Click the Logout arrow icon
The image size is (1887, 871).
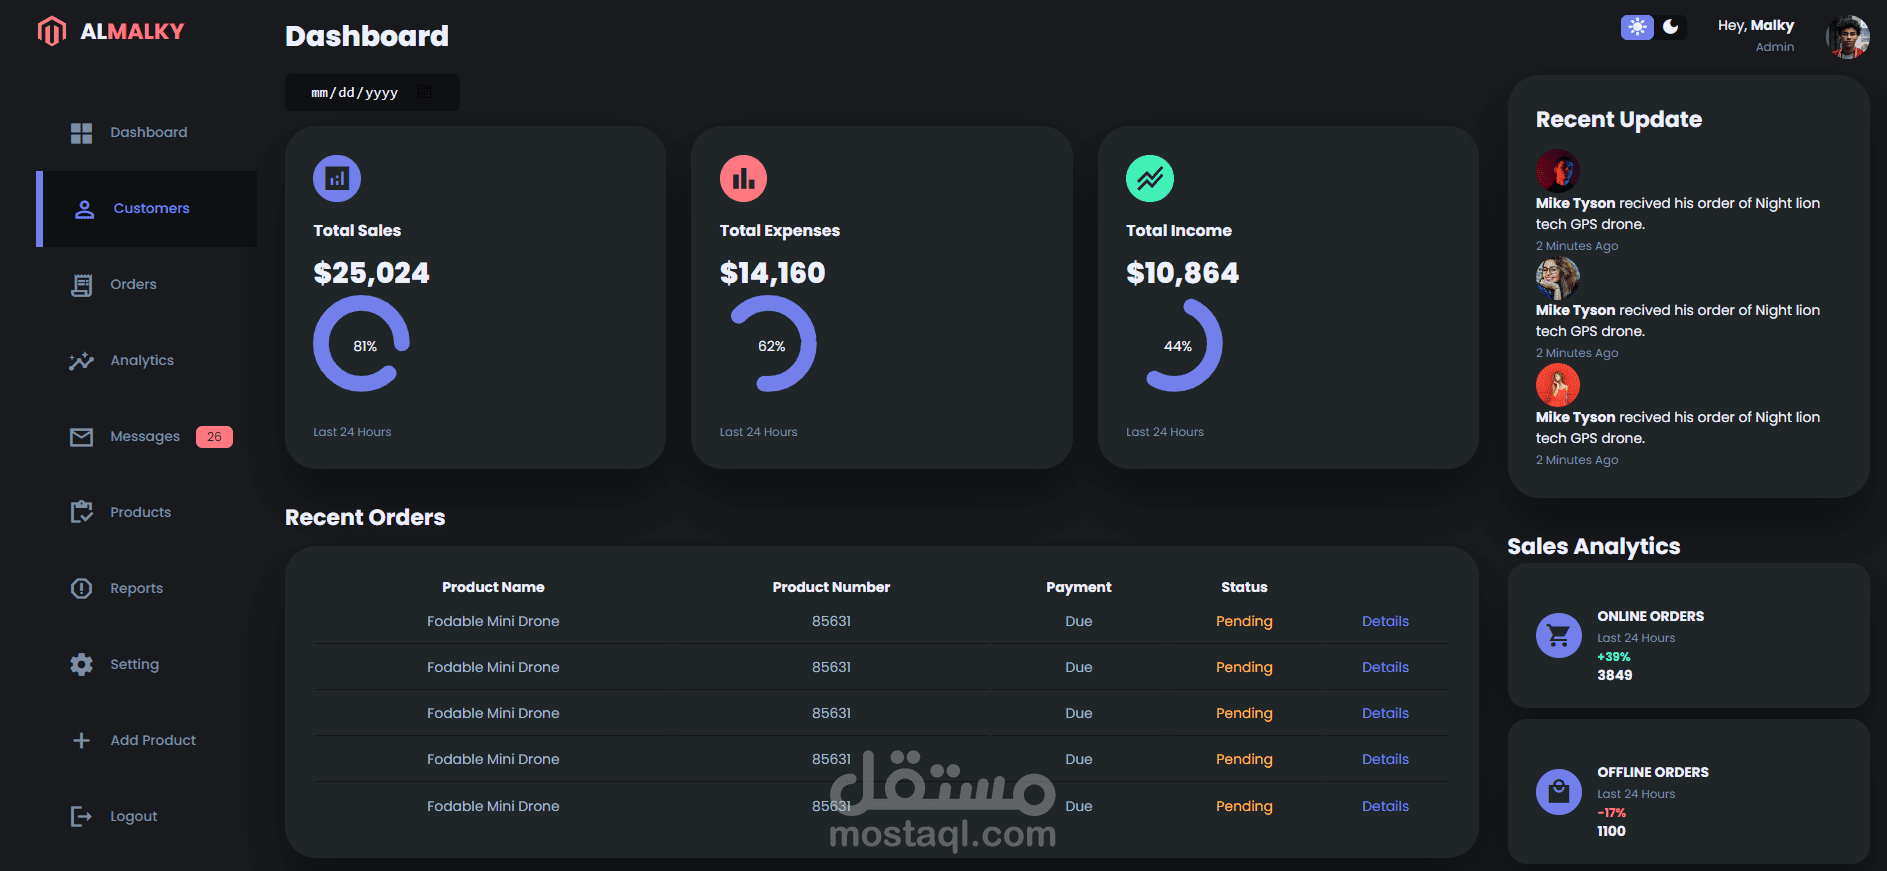tap(81, 817)
